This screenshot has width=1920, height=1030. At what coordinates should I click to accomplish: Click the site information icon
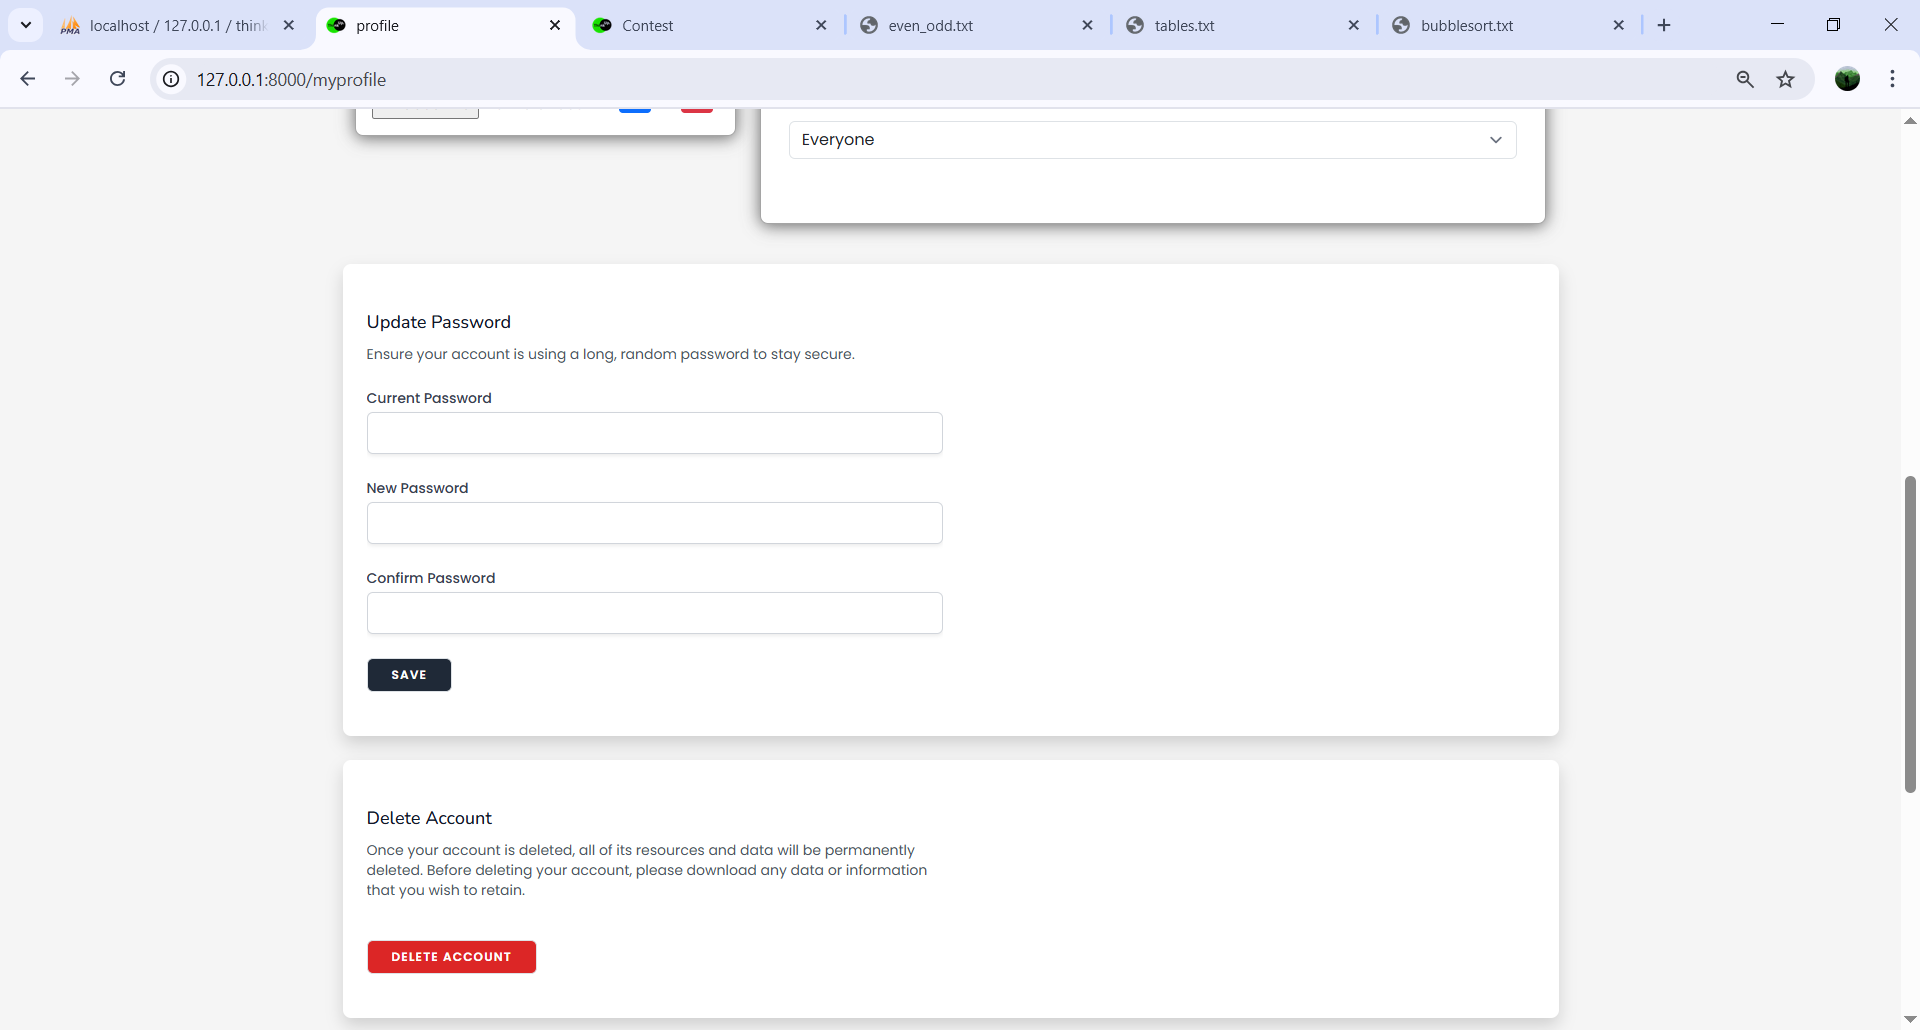172,79
